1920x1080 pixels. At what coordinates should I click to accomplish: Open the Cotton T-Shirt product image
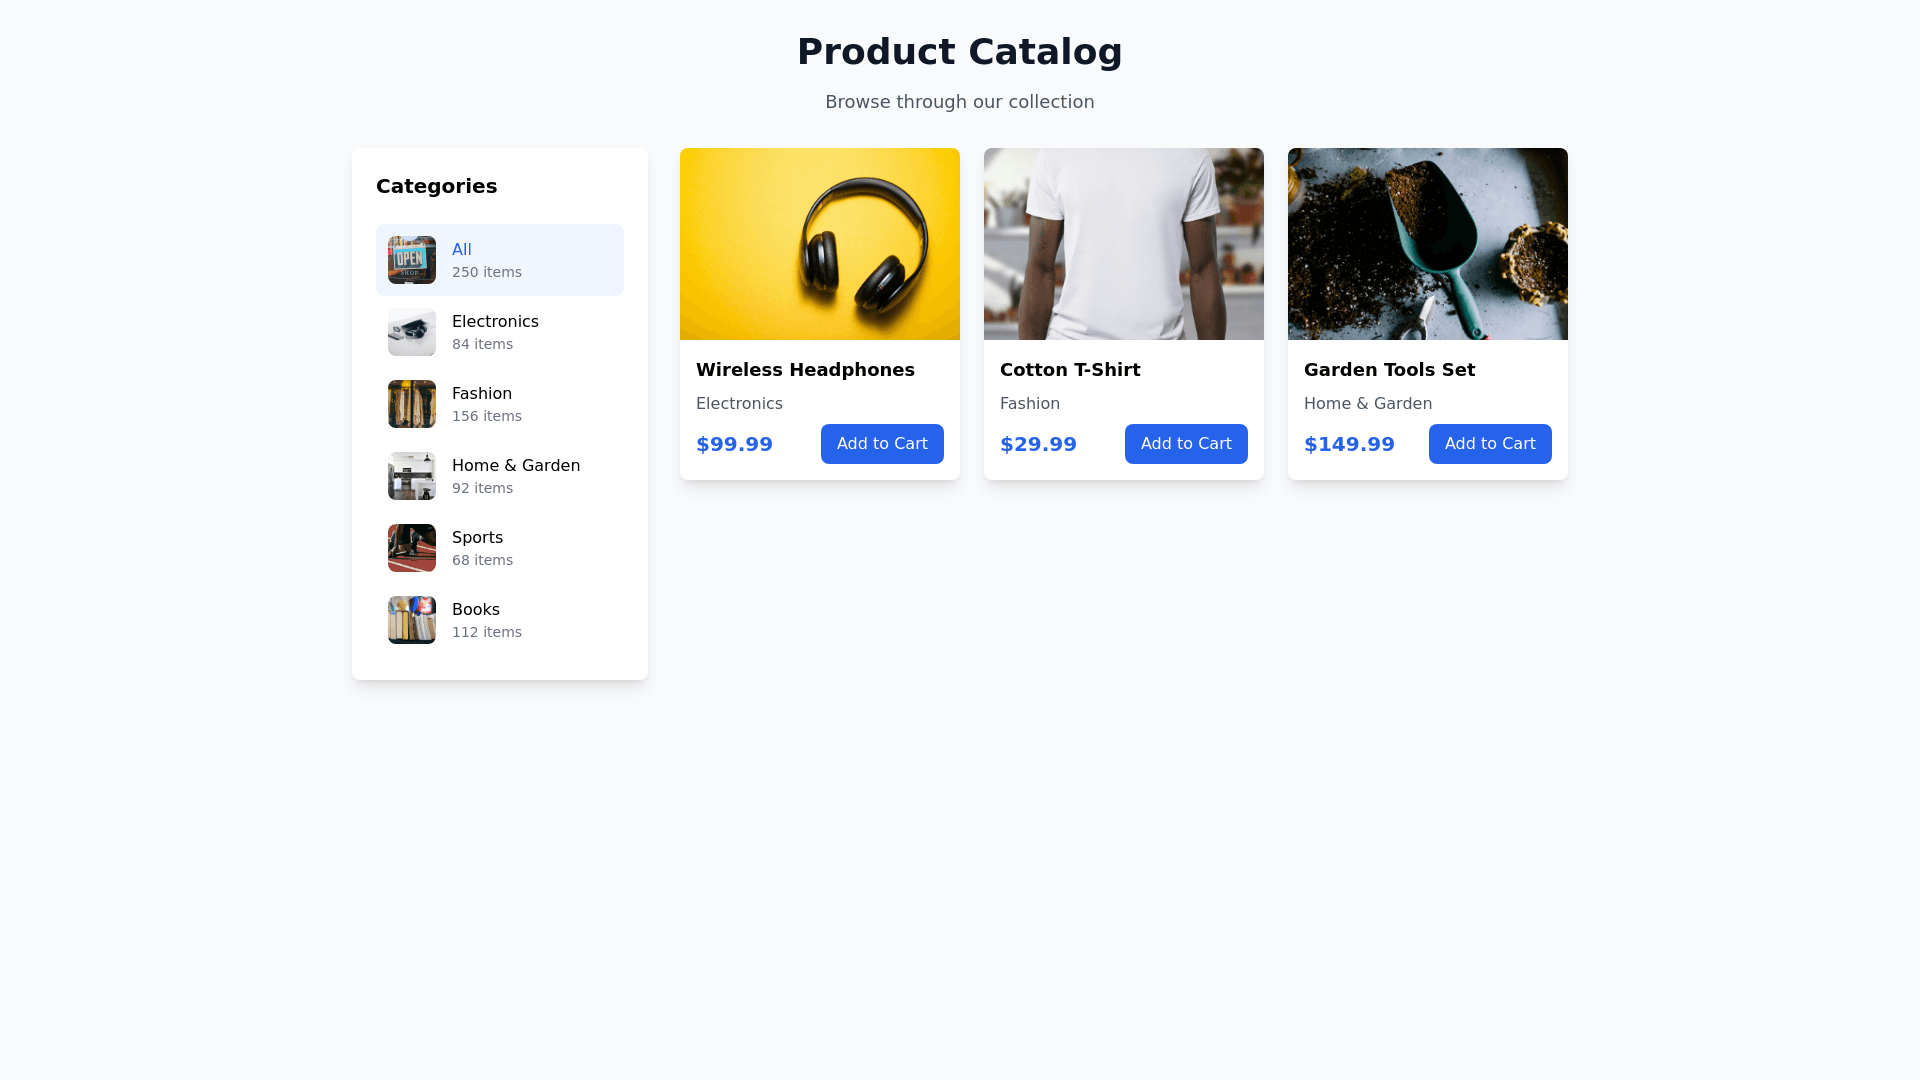[x=1124, y=244]
